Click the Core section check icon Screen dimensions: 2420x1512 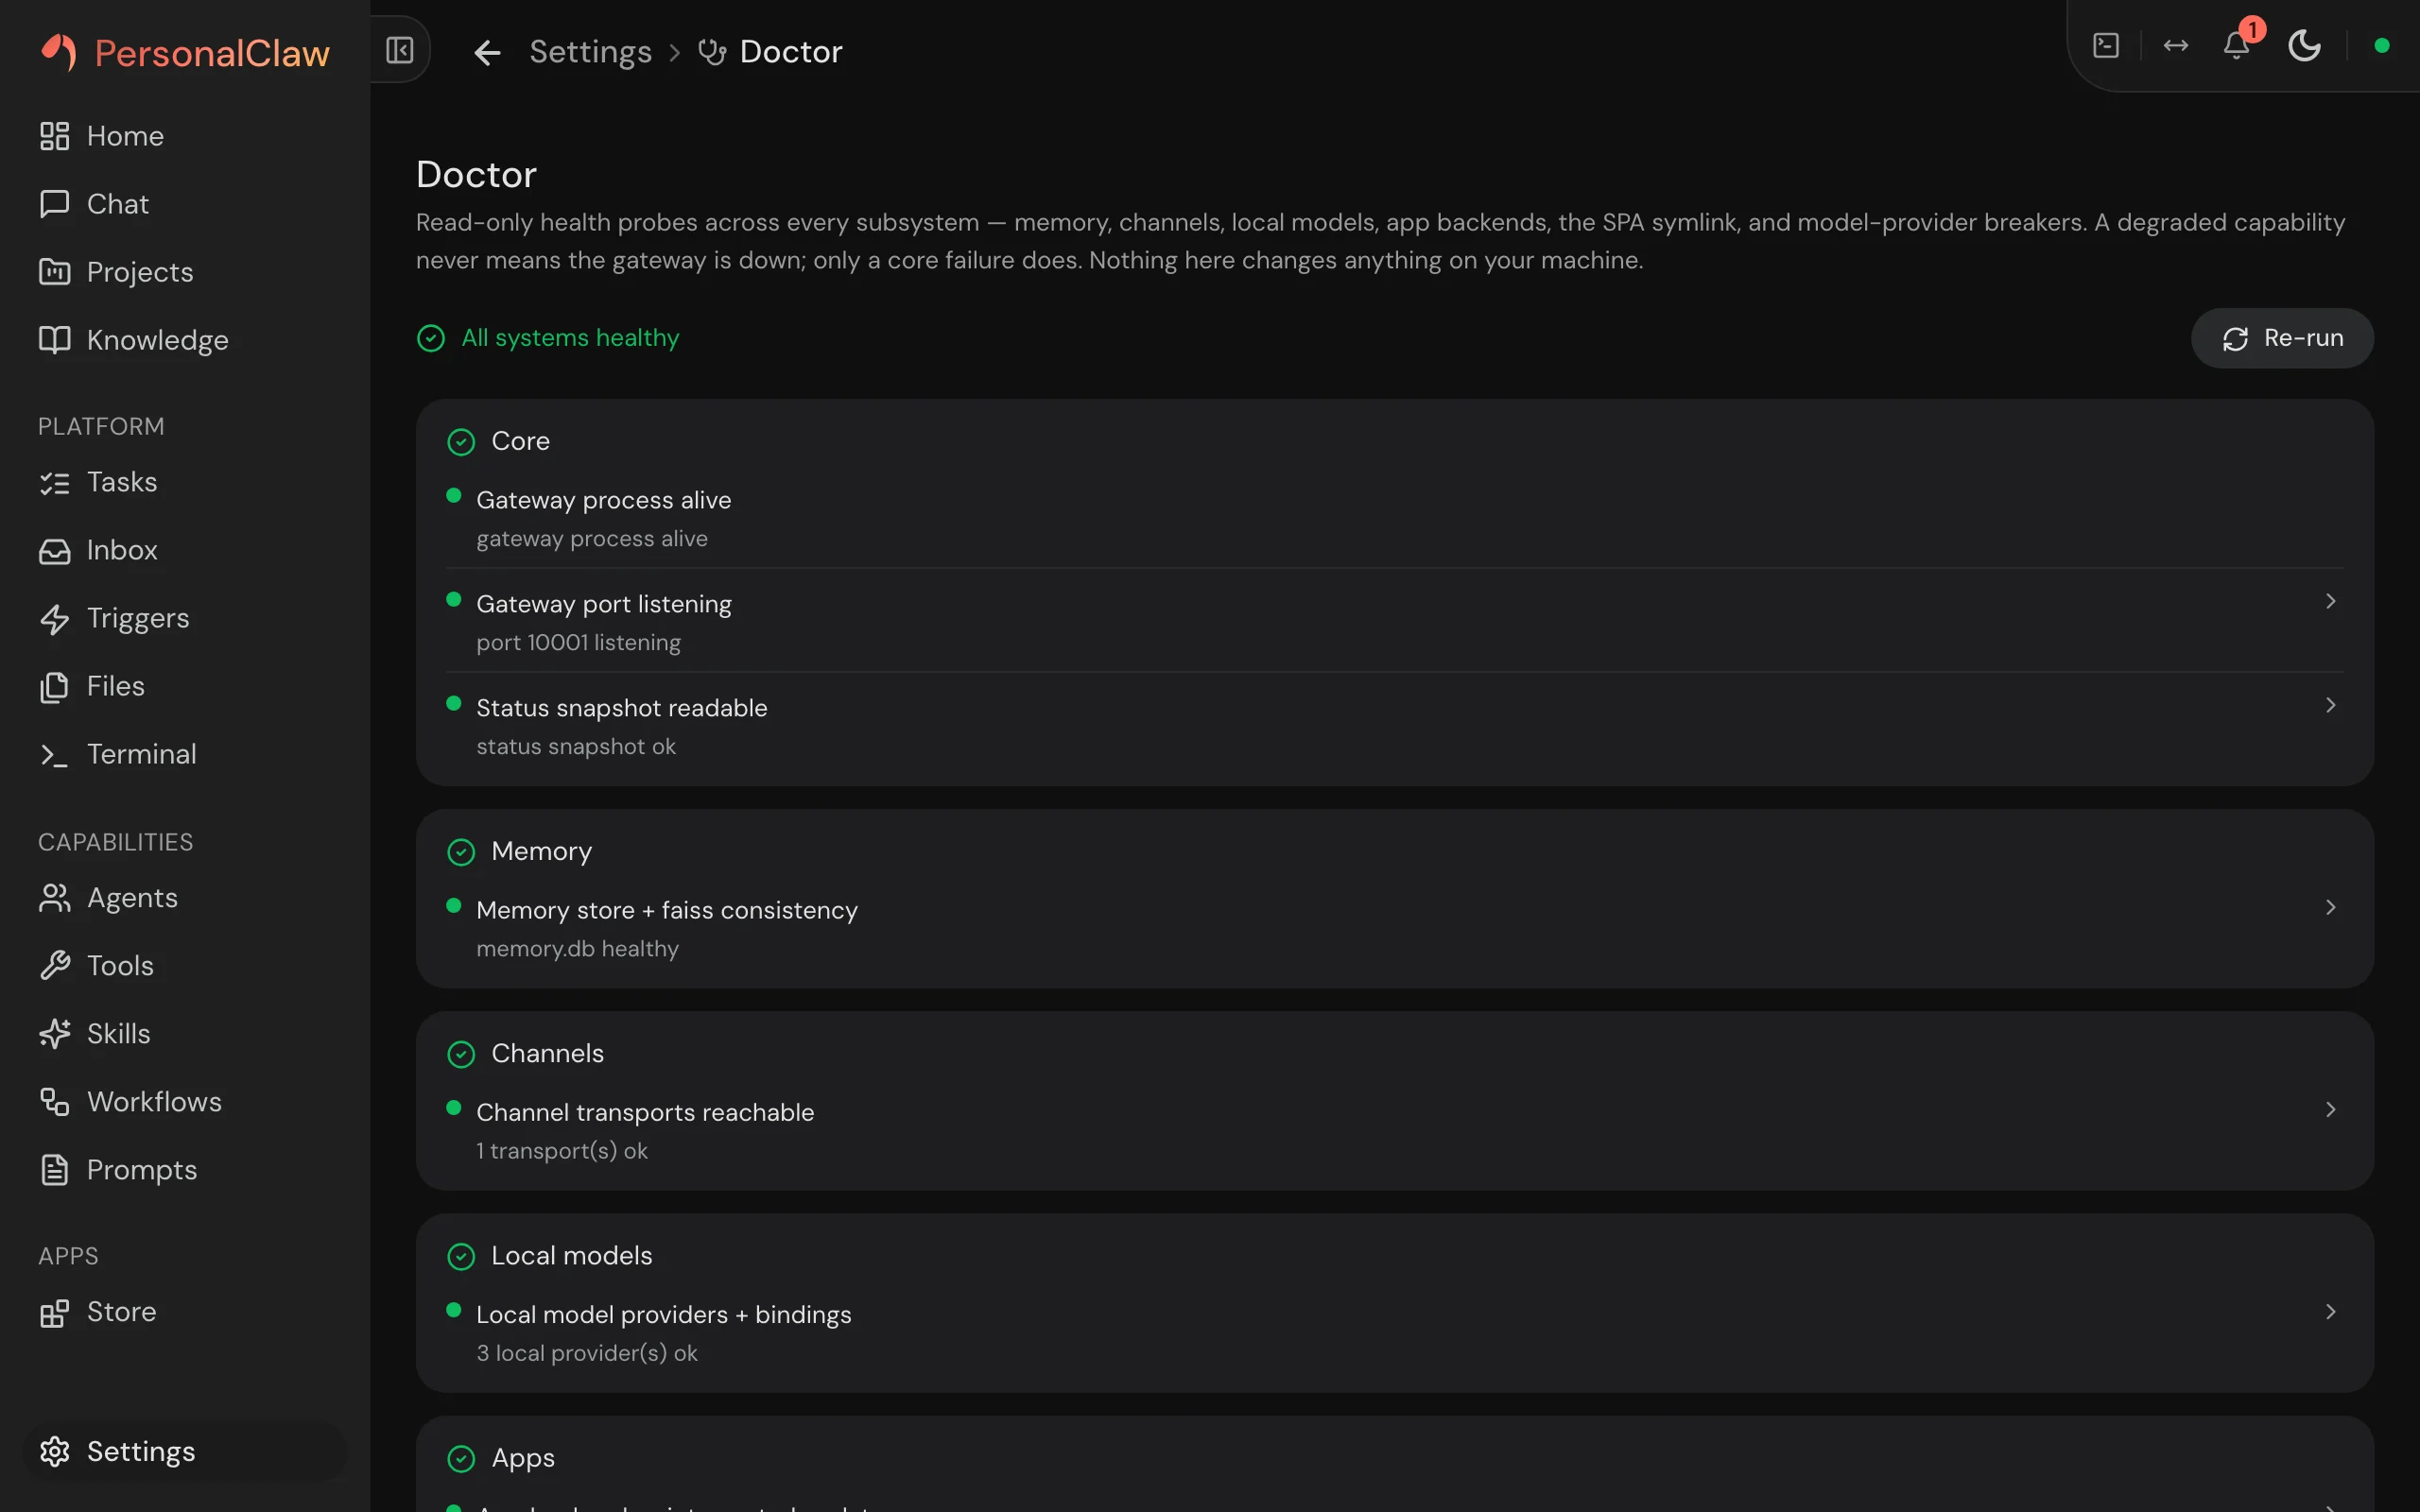pyautogui.click(x=461, y=442)
